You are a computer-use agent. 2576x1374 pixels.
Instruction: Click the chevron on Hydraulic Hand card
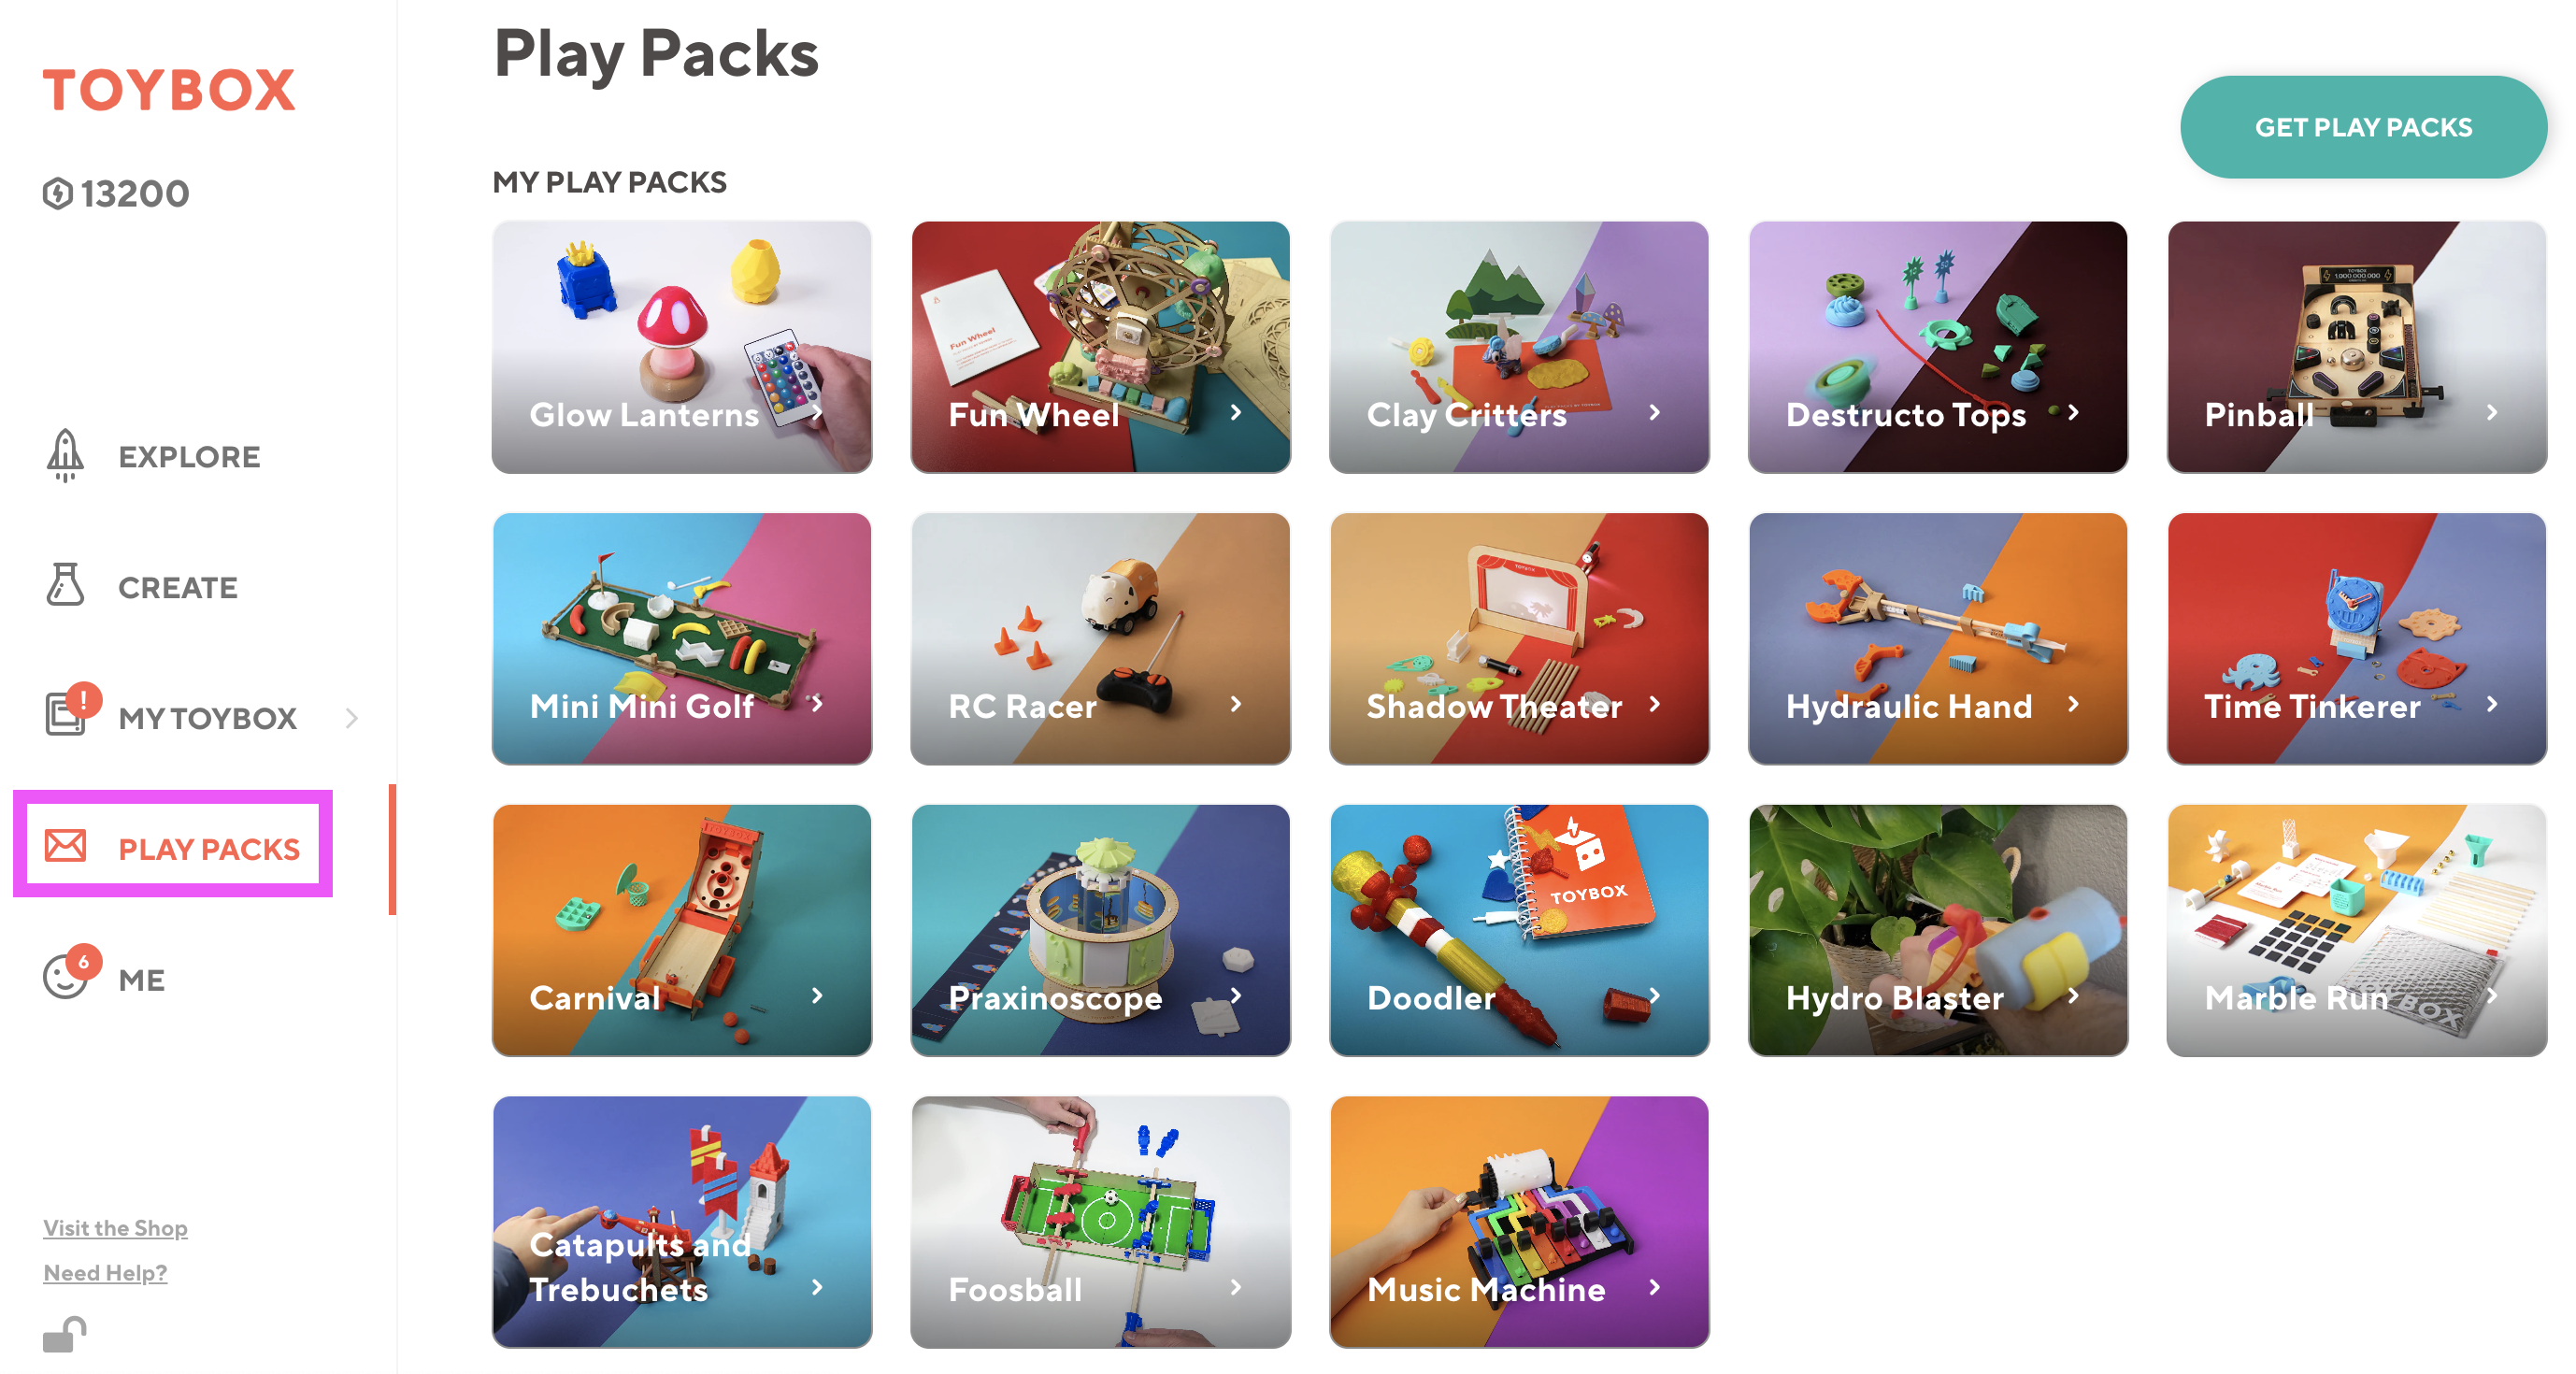pos(2074,704)
